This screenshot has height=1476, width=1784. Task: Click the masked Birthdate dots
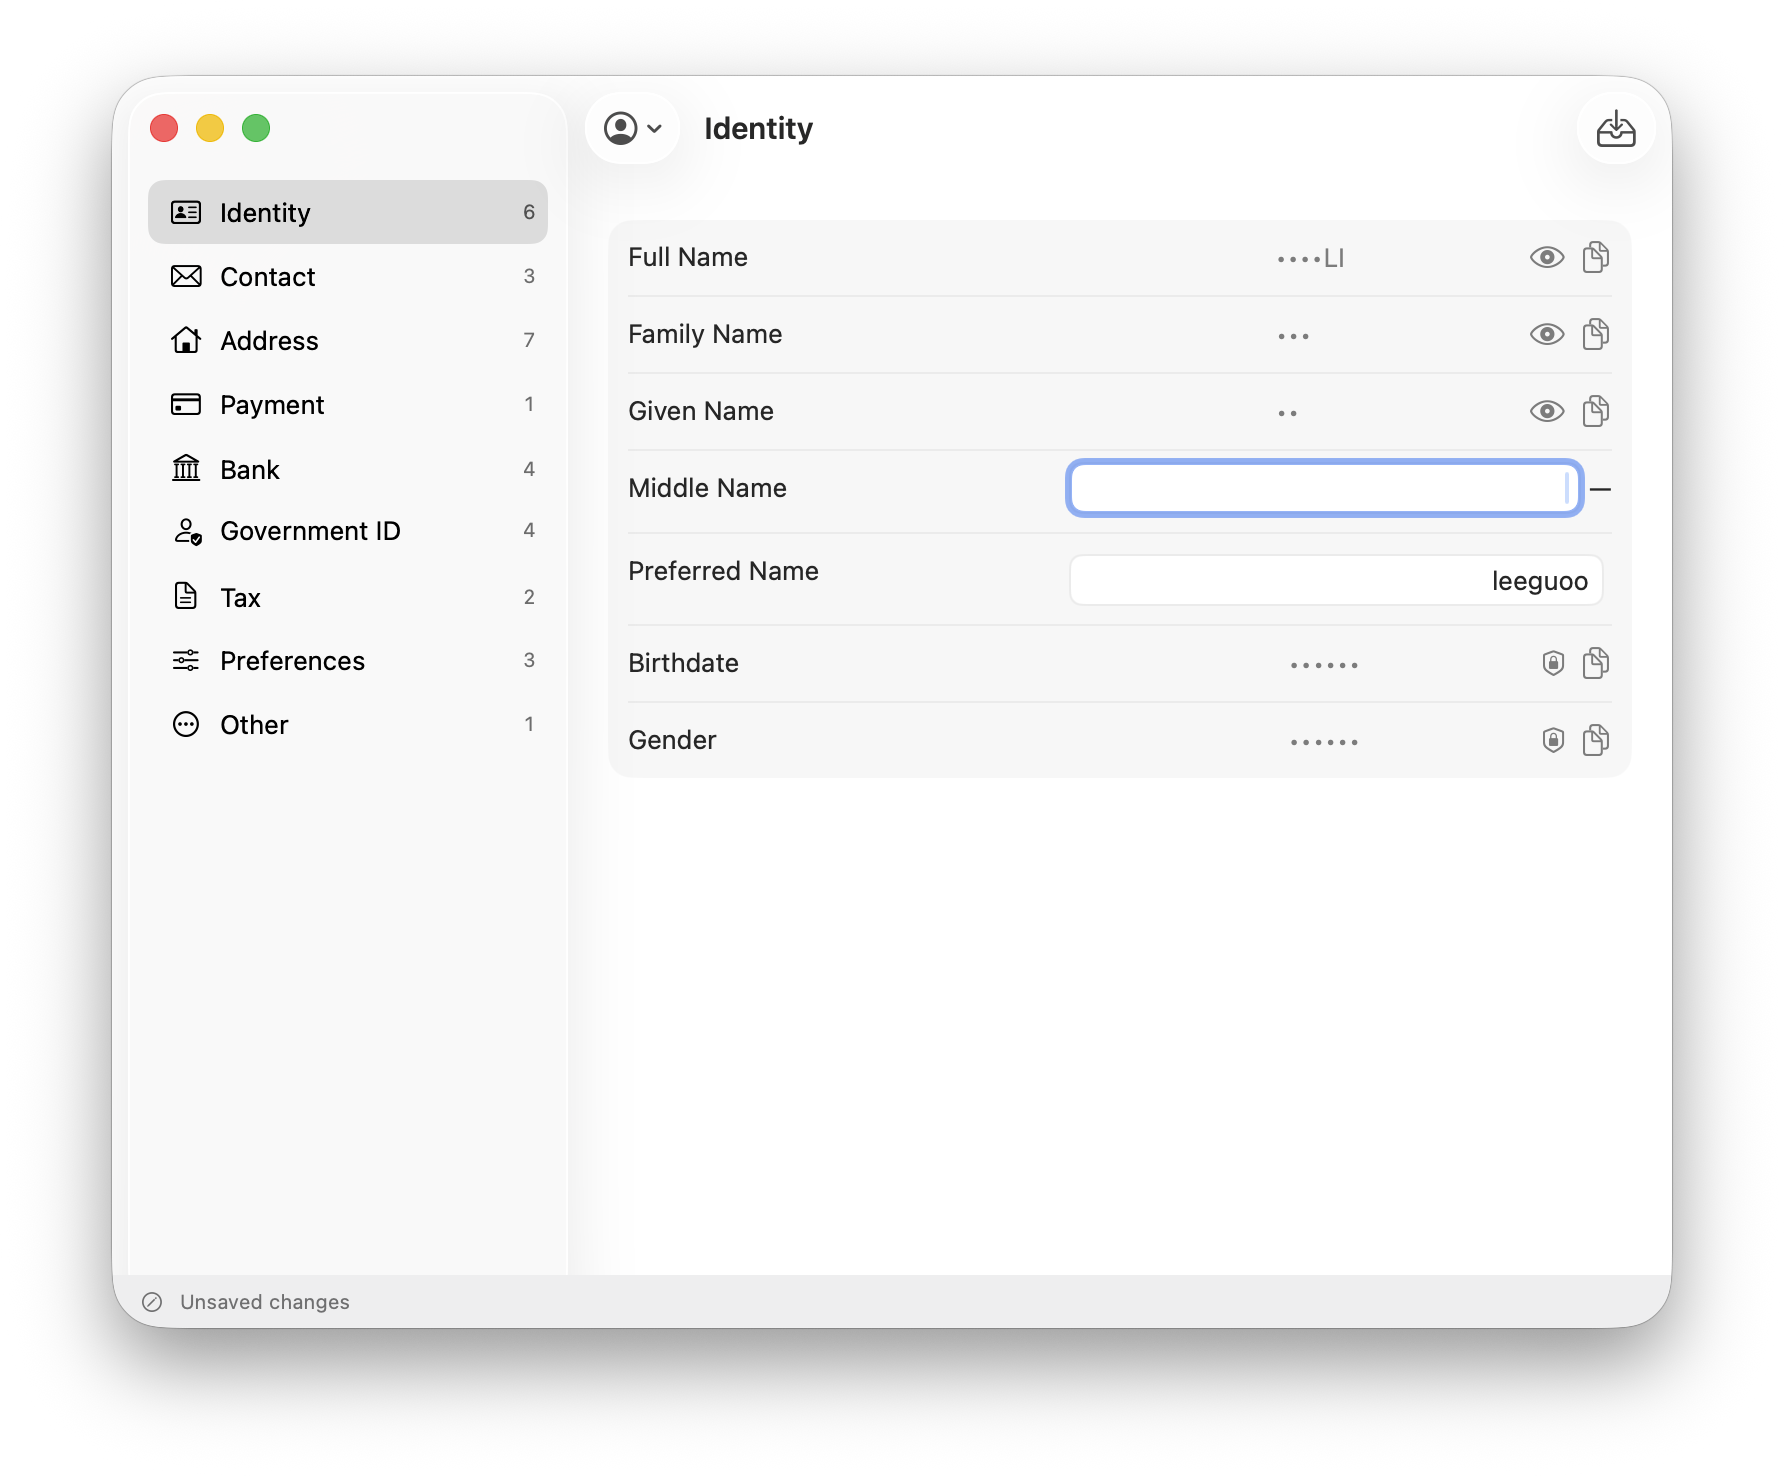[1324, 665]
